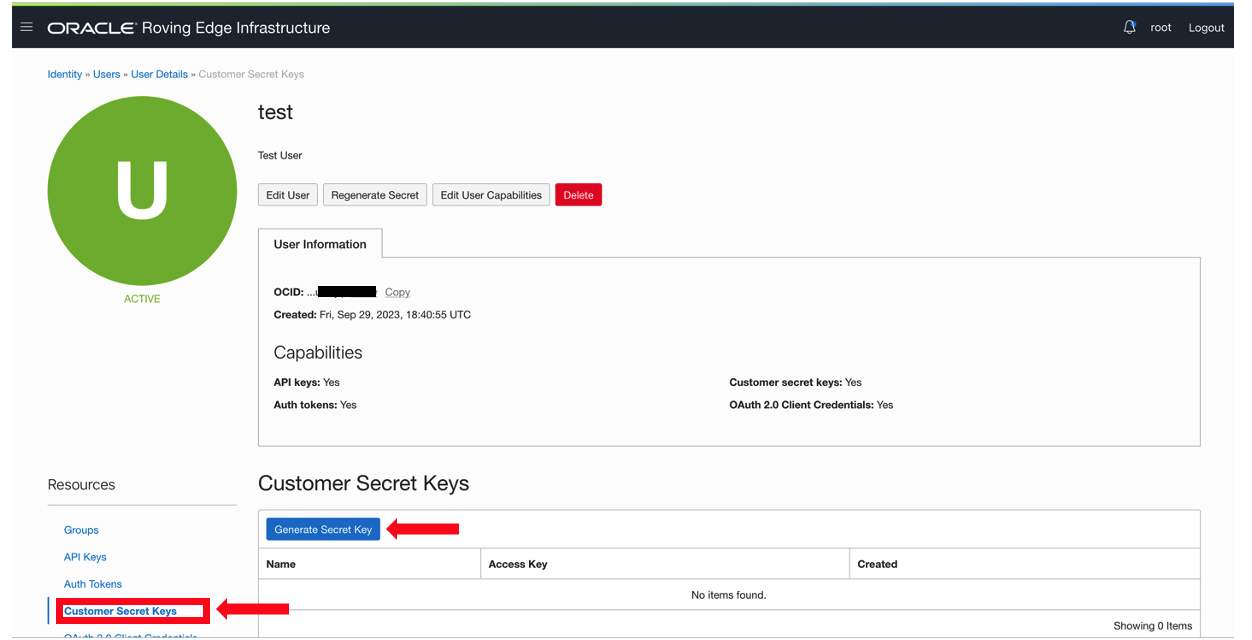
Task: Open the notifications bell
Action: (1129, 27)
